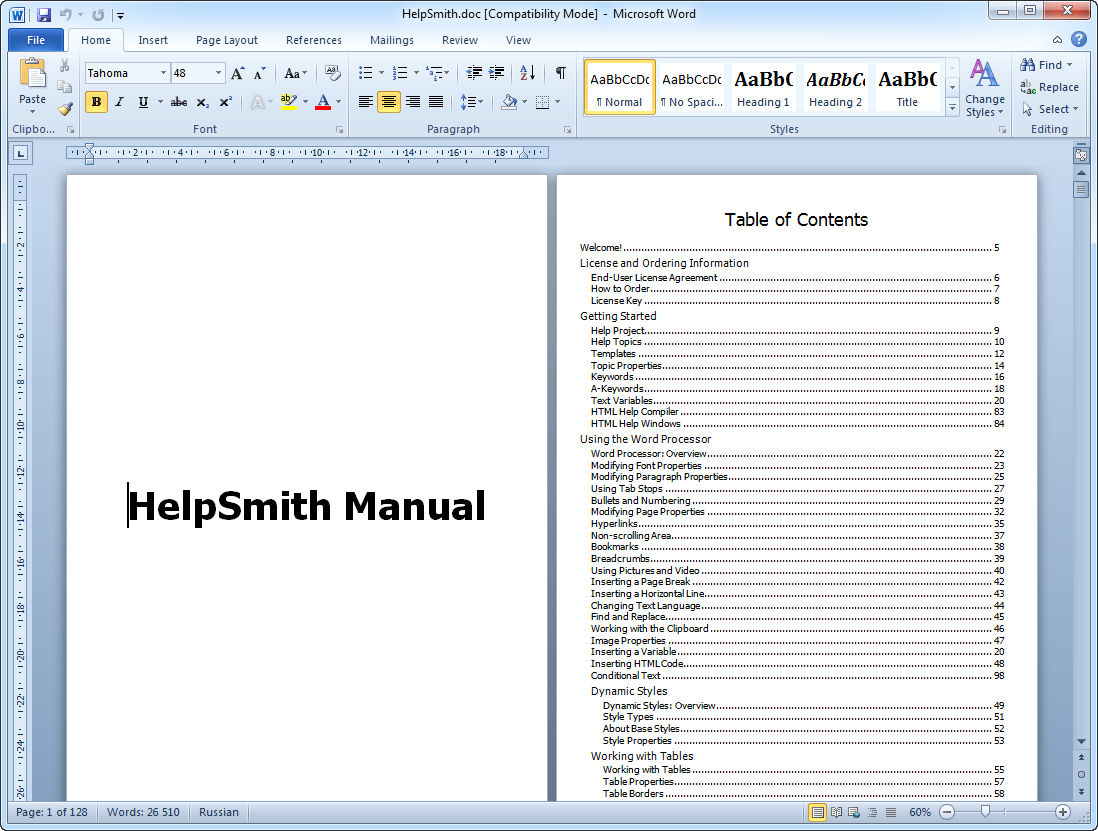Zoom out with minus button
The height and width of the screenshot is (831, 1098).
coord(947,812)
